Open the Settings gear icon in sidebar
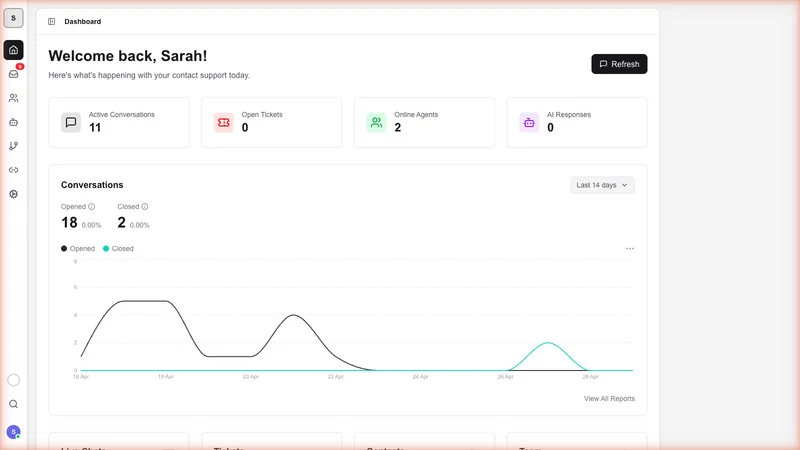Viewport: 800px width, 450px height. 13,194
